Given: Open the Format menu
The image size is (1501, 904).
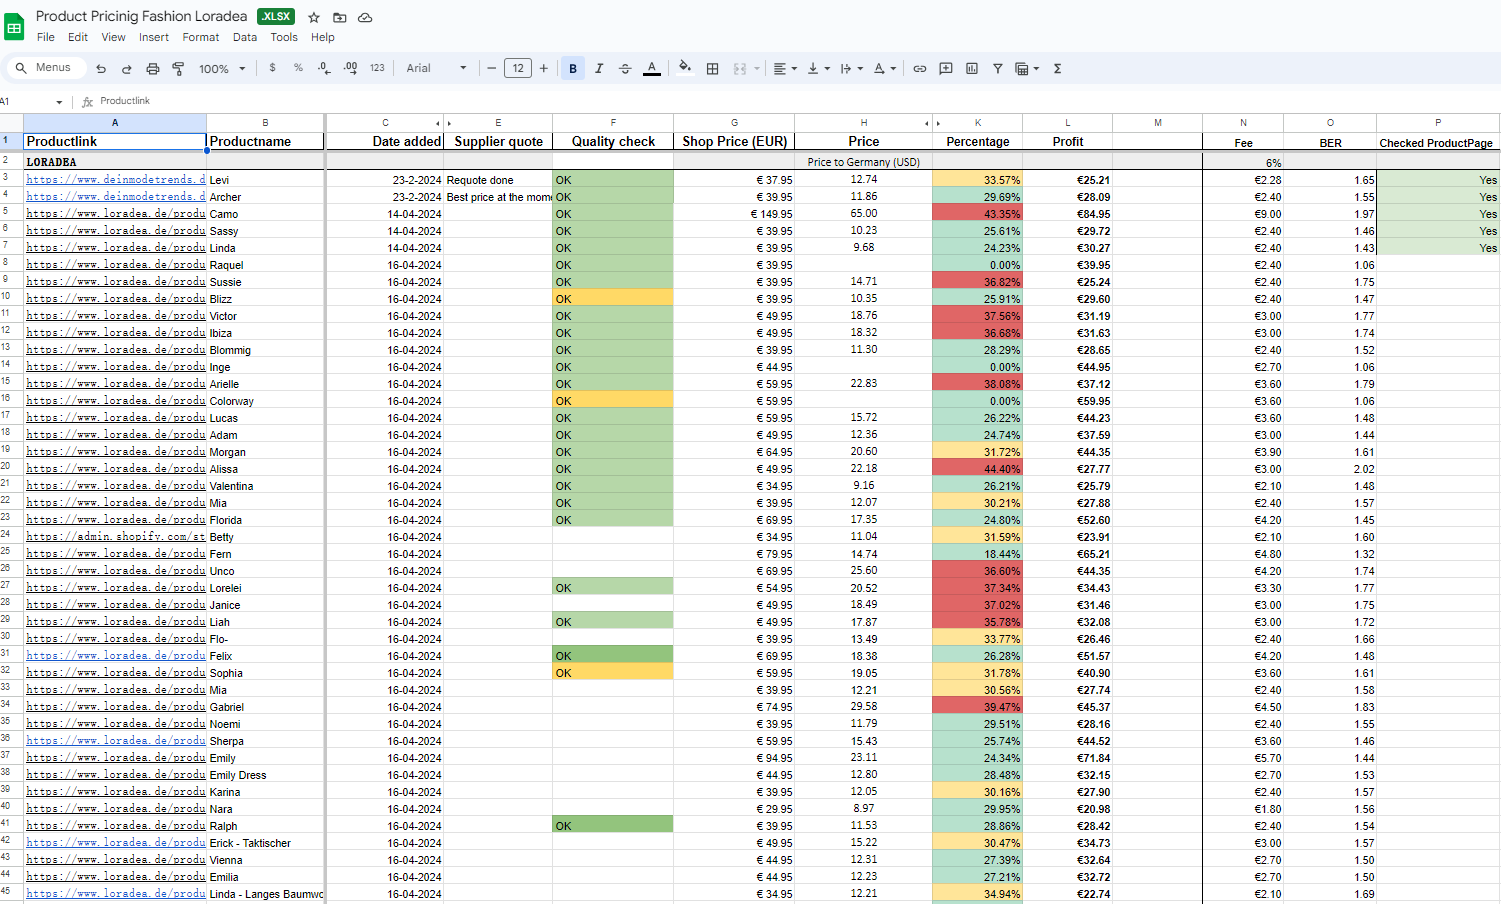Looking at the screenshot, I should point(201,37).
